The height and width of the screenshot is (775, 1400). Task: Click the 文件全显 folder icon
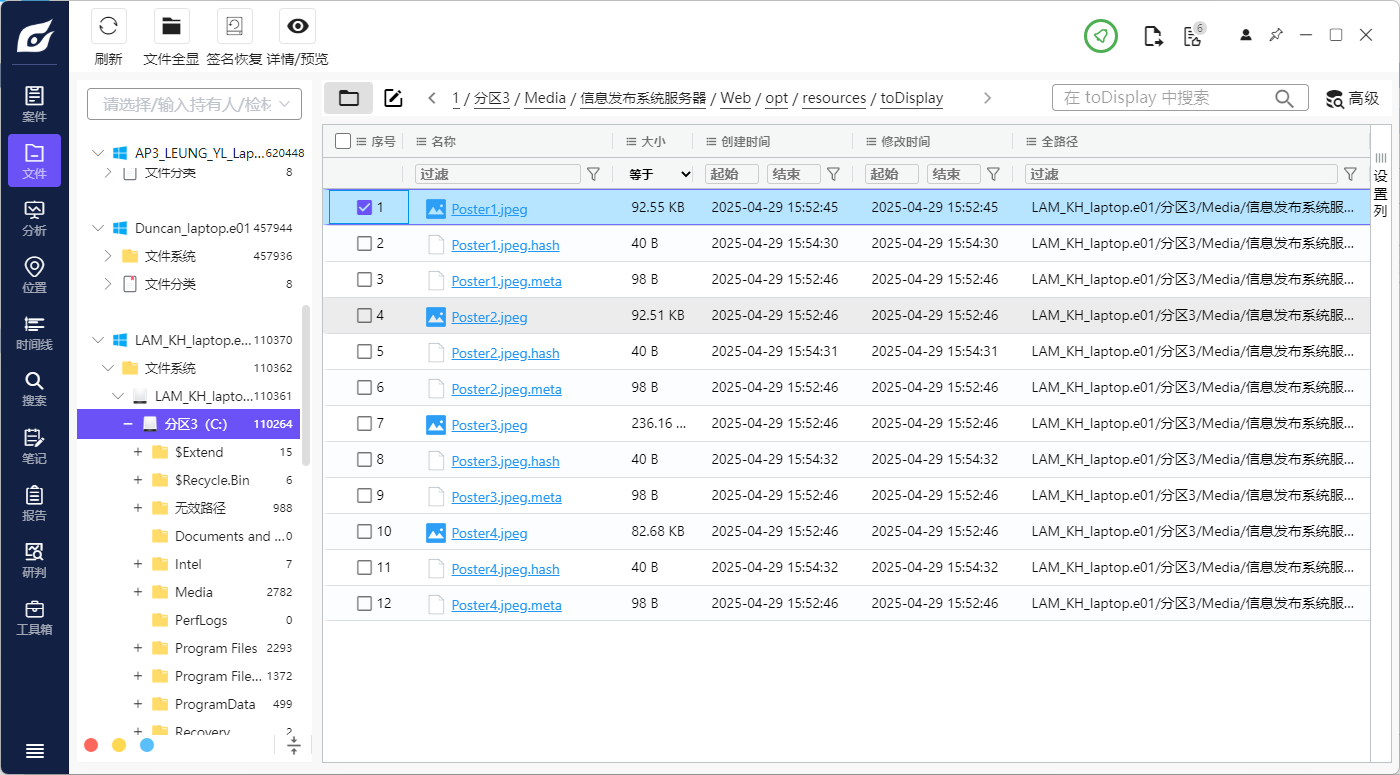point(171,26)
